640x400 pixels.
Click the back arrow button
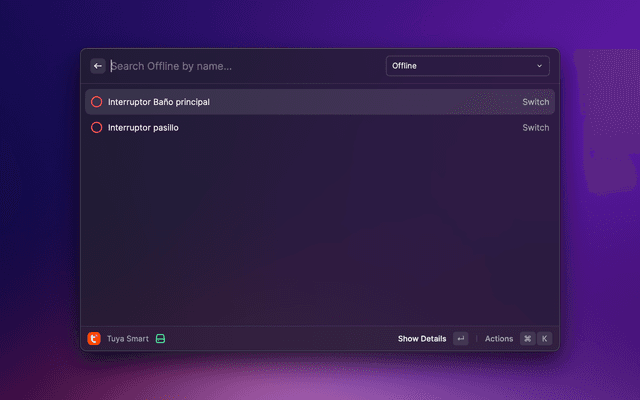coord(98,66)
